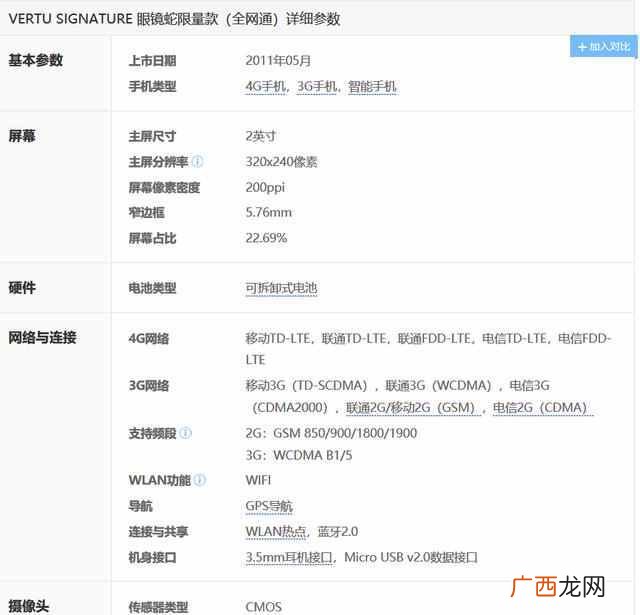Open the info icon beside 支持频段

(186, 433)
